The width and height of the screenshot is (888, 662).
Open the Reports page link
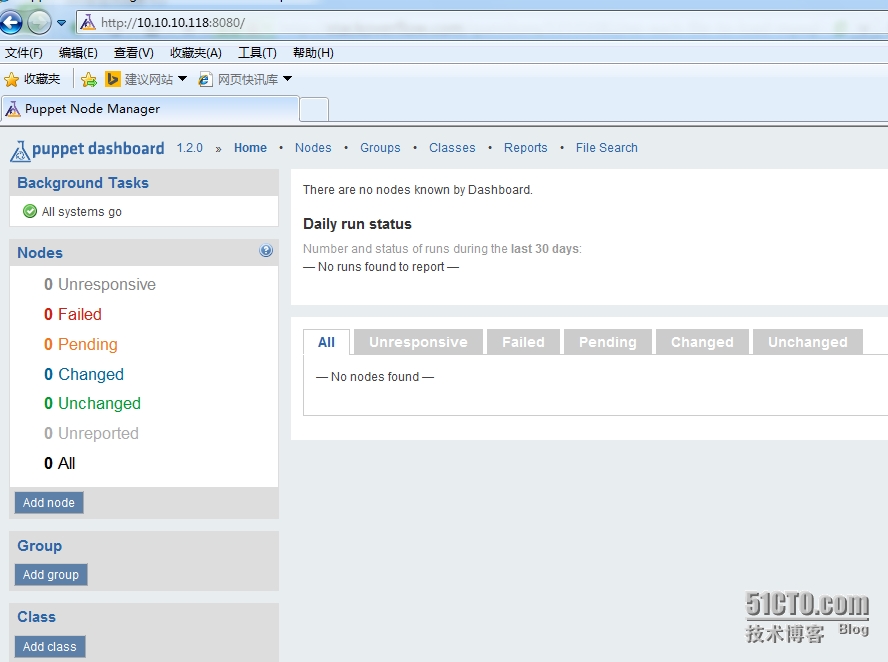tap(525, 148)
